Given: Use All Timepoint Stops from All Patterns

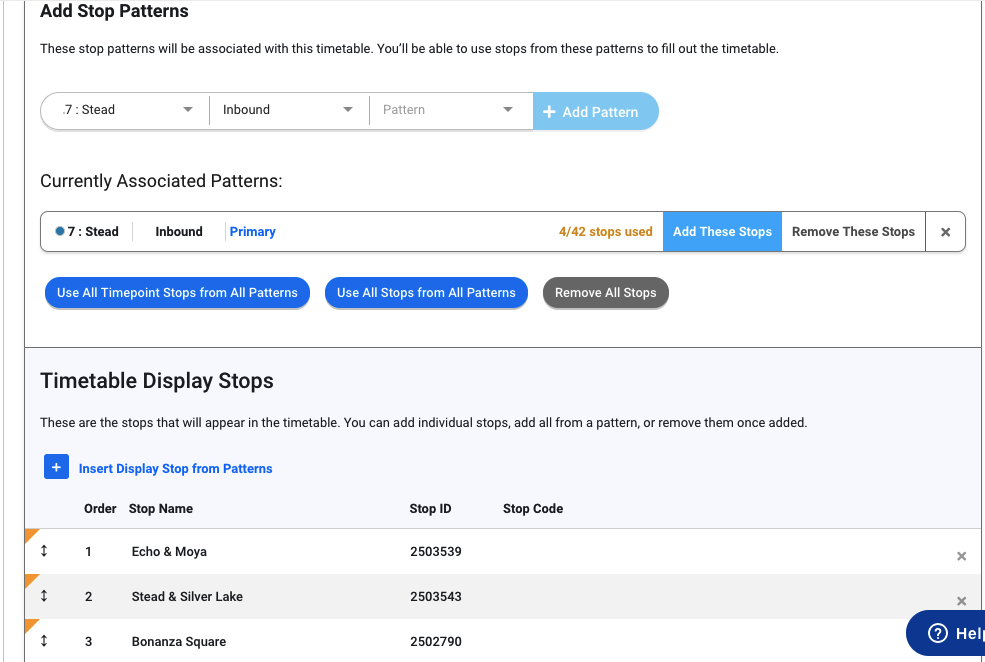Looking at the screenshot, I should (x=177, y=293).
